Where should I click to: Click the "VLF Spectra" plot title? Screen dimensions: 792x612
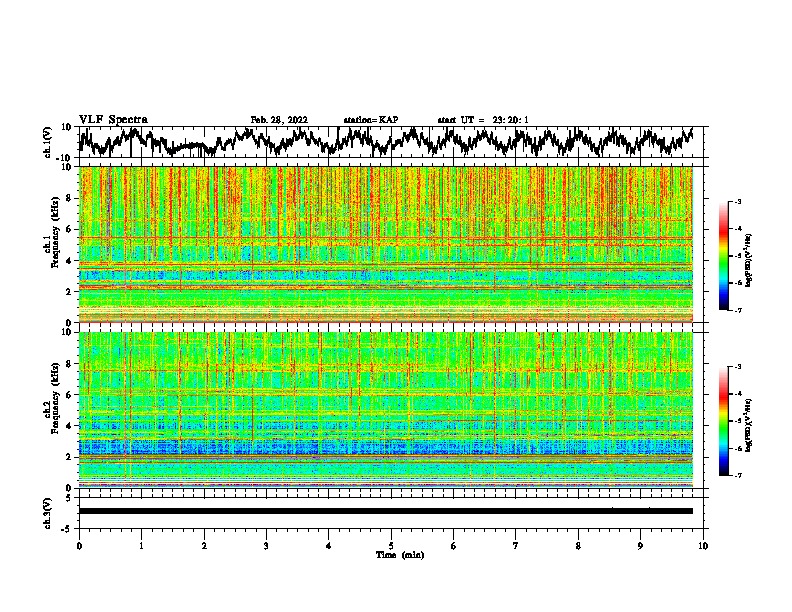pos(113,120)
